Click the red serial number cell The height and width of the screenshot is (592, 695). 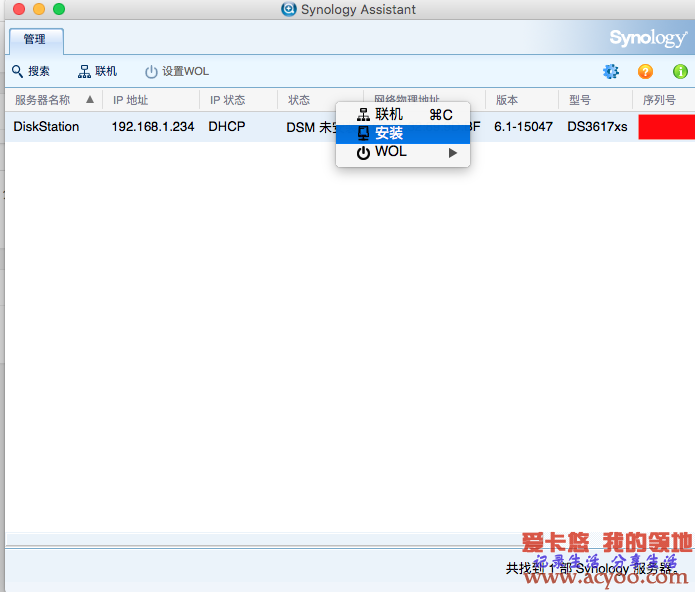[x=667, y=127]
